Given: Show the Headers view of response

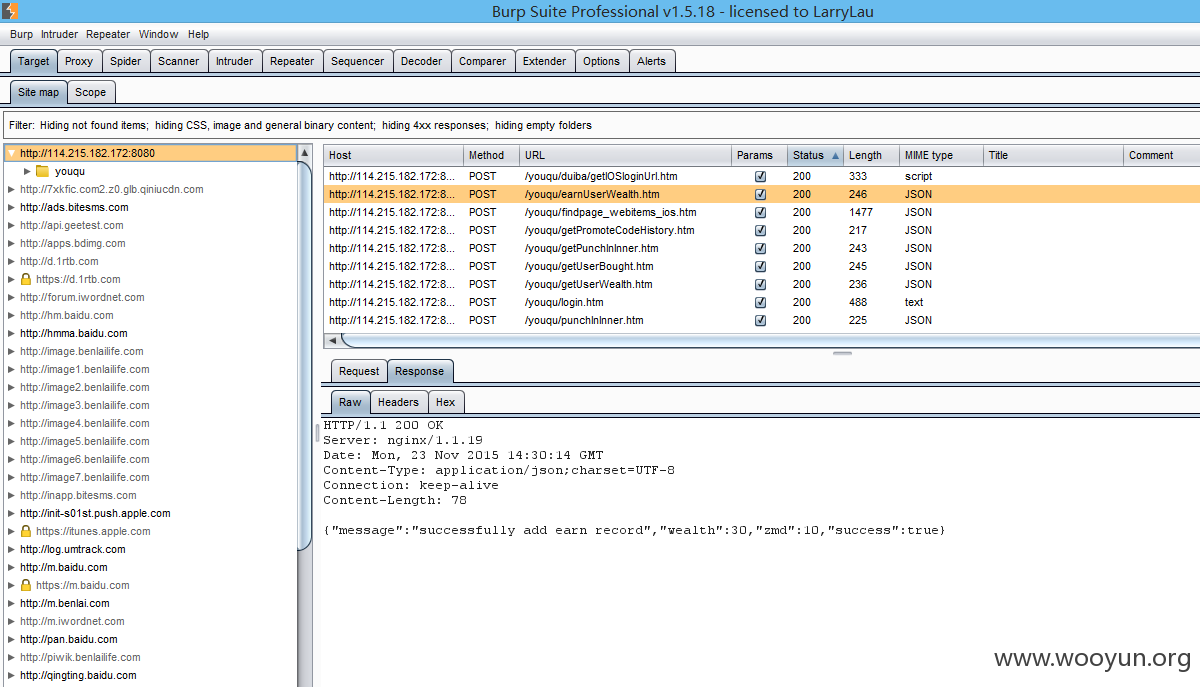Looking at the screenshot, I should (398, 402).
